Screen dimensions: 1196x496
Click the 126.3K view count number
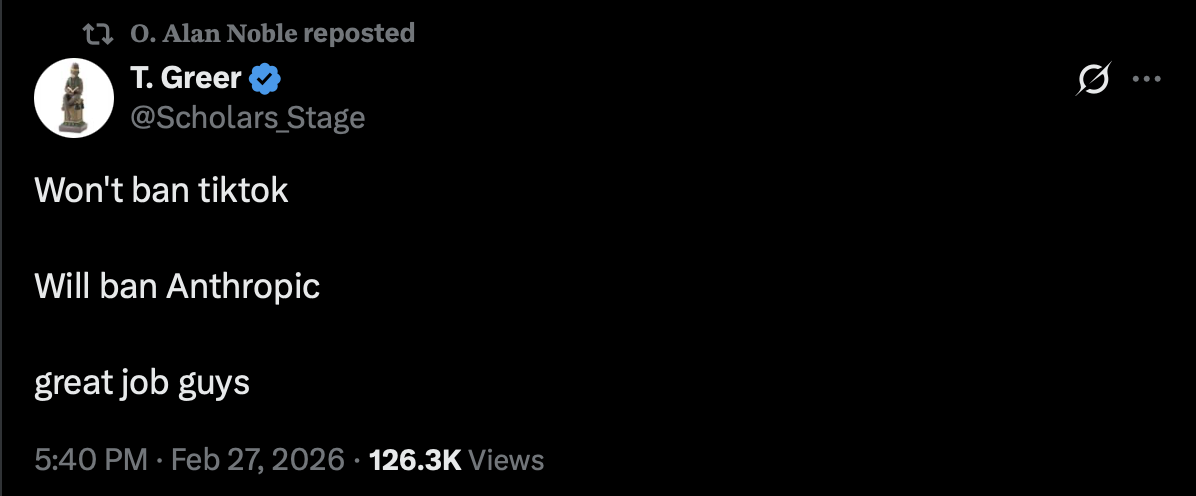415,460
